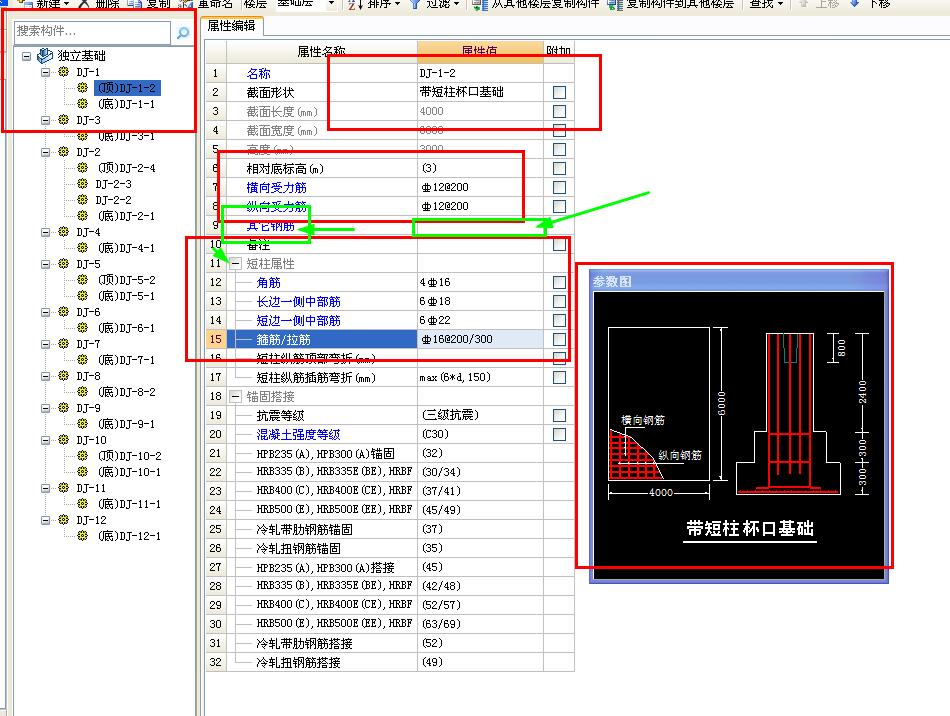Tick the 附加 checkbox for 截面形状
The height and width of the screenshot is (716, 950).
pyautogui.click(x=559, y=92)
